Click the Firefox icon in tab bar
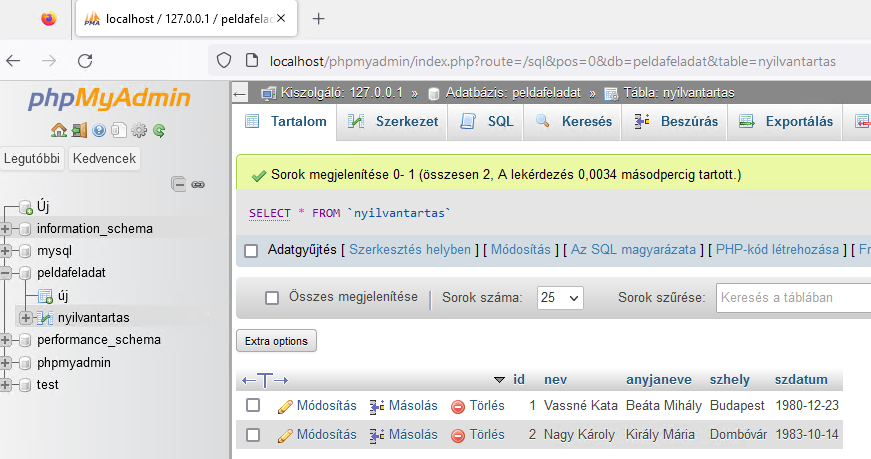This screenshot has width=871, height=459. pyautogui.click(x=49, y=19)
